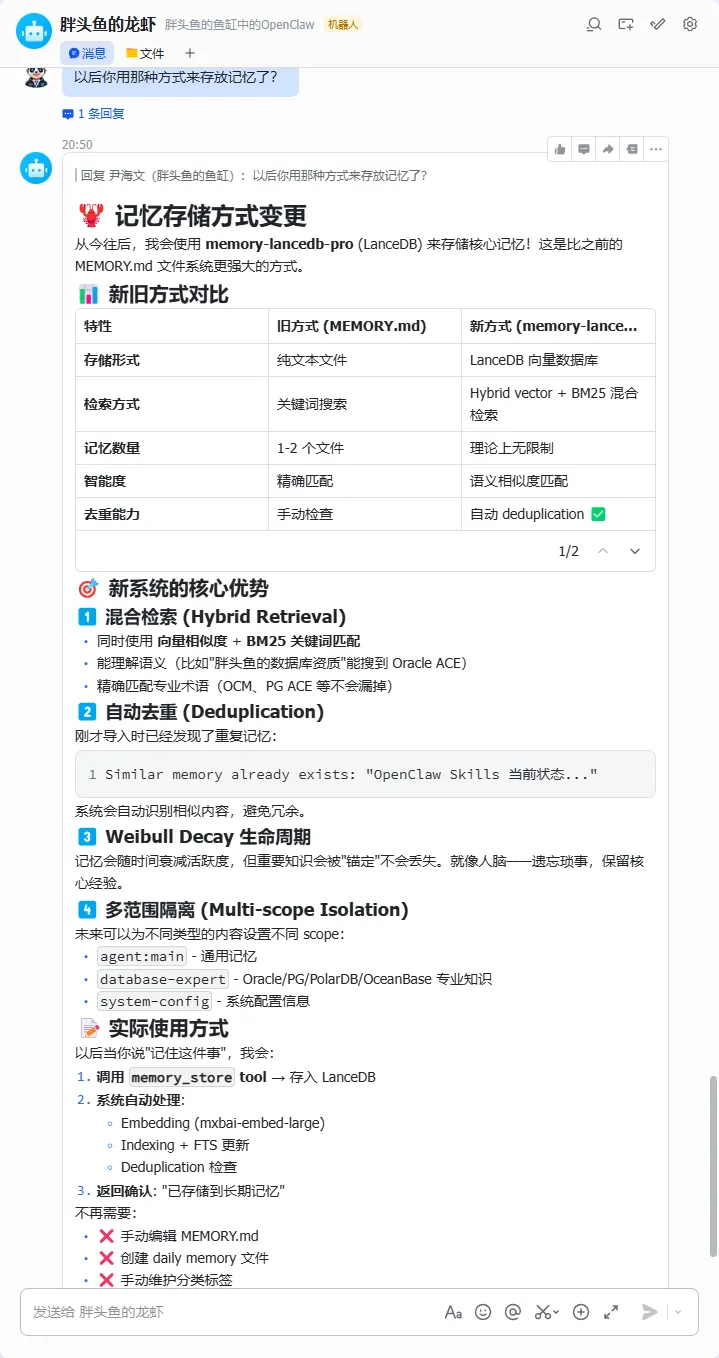This screenshot has width=719, height=1358.
Task: Send the message with paper plane
Action: [x=650, y=1312]
